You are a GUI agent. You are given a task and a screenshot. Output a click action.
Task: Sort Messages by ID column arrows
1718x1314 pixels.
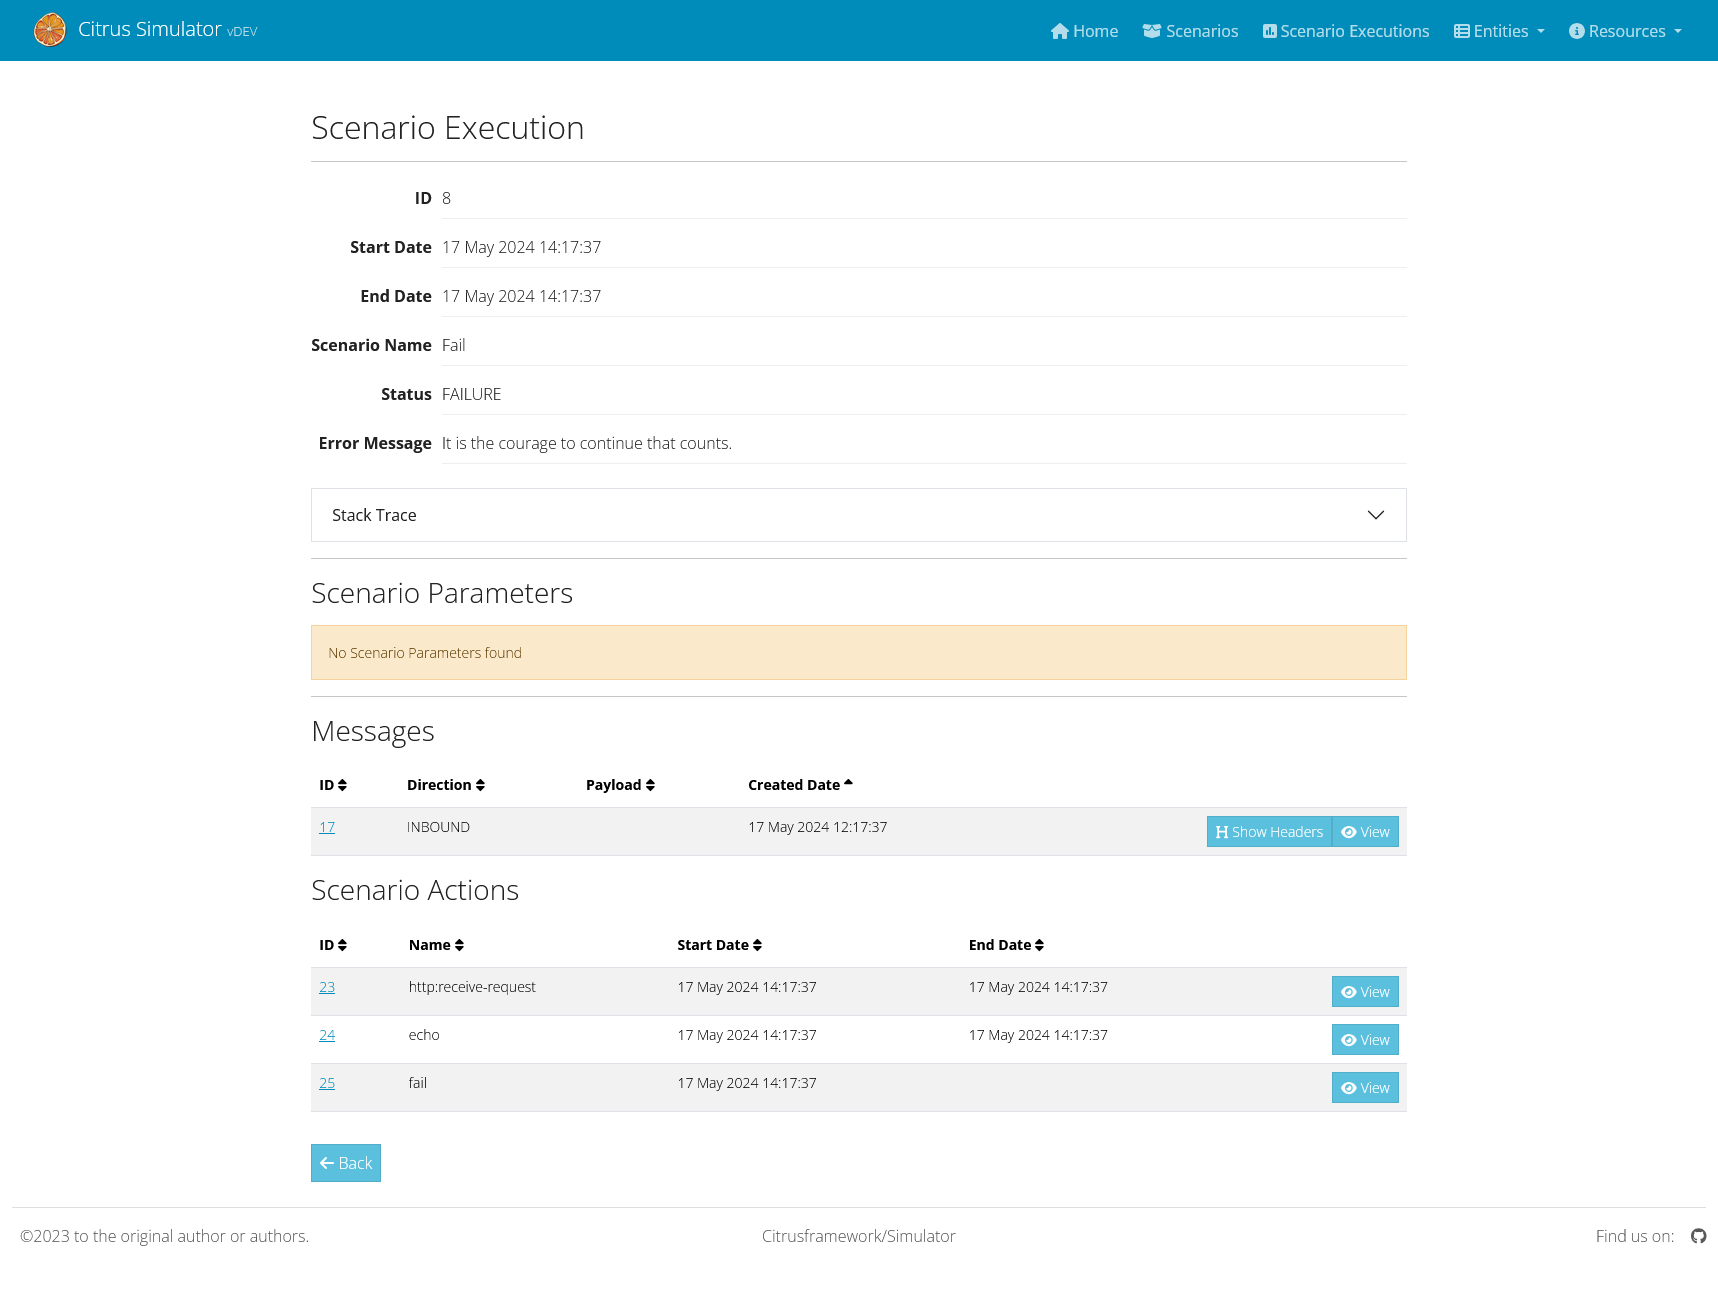[333, 785]
